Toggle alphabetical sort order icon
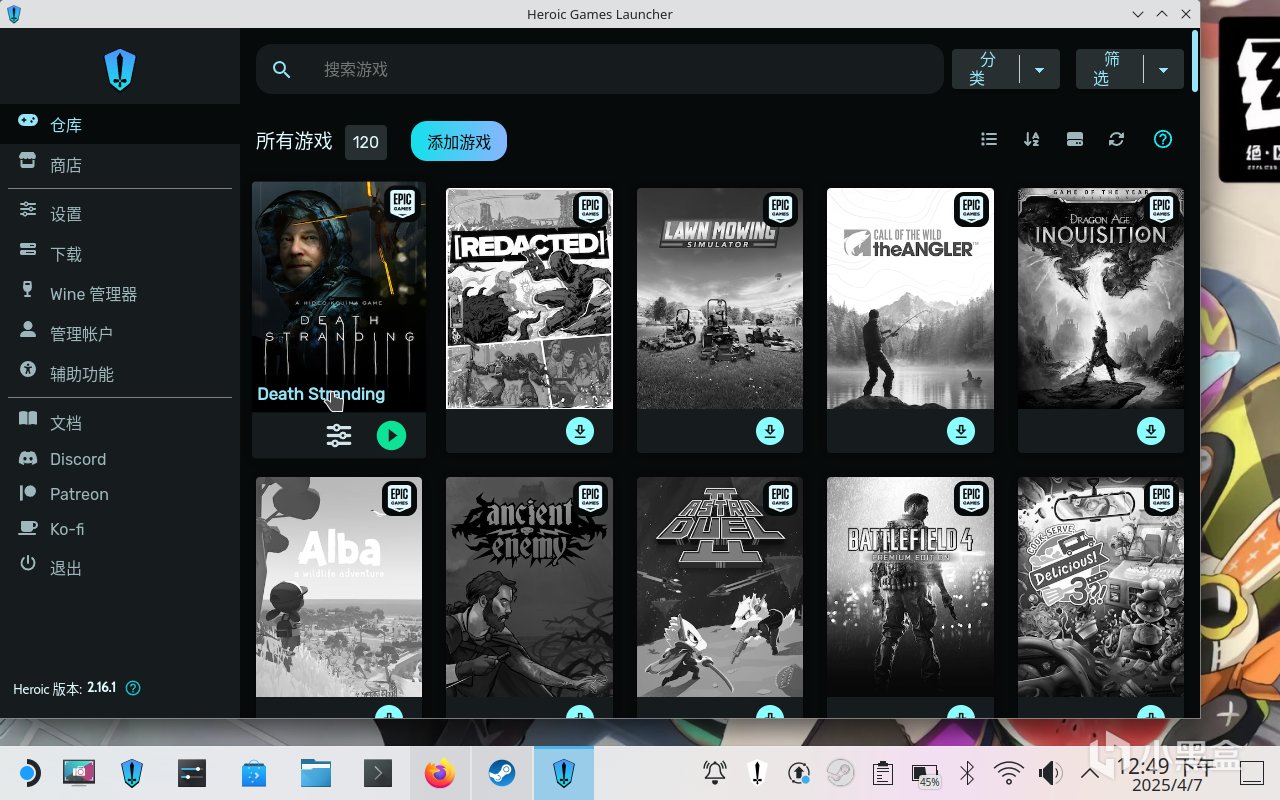This screenshot has height=800, width=1280. [x=1032, y=139]
